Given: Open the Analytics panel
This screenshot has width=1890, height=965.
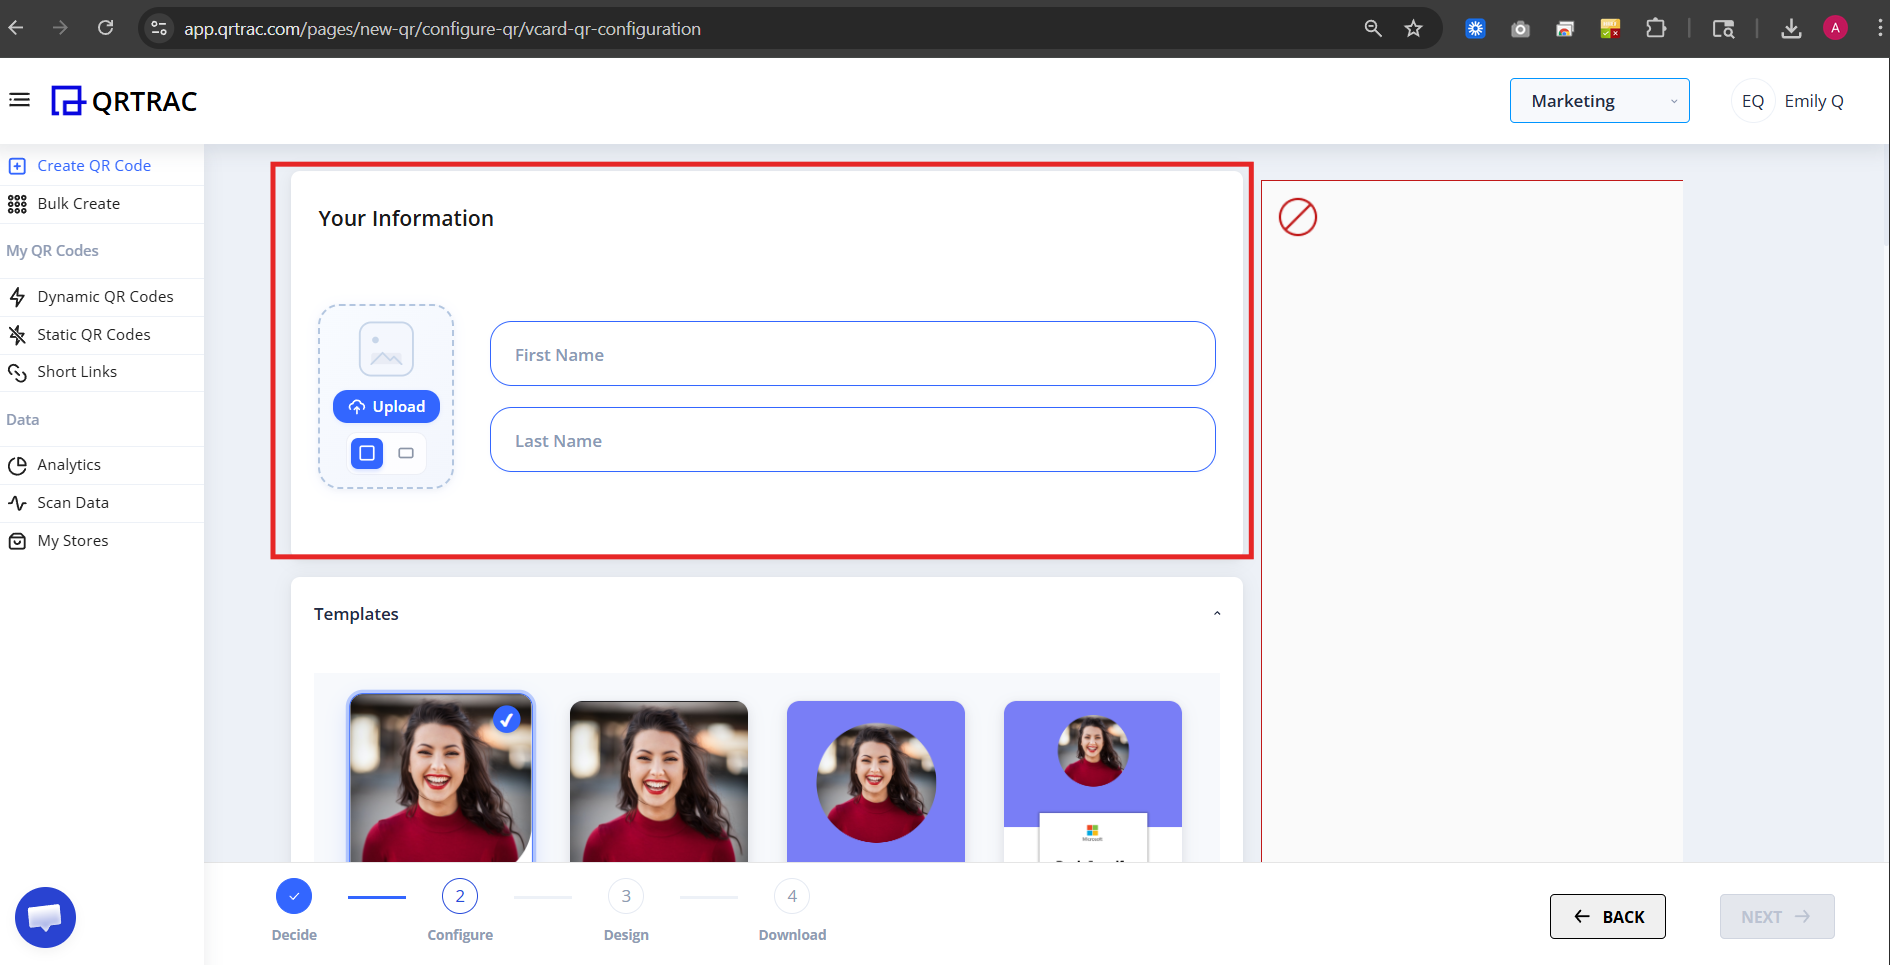Looking at the screenshot, I should [x=69, y=464].
